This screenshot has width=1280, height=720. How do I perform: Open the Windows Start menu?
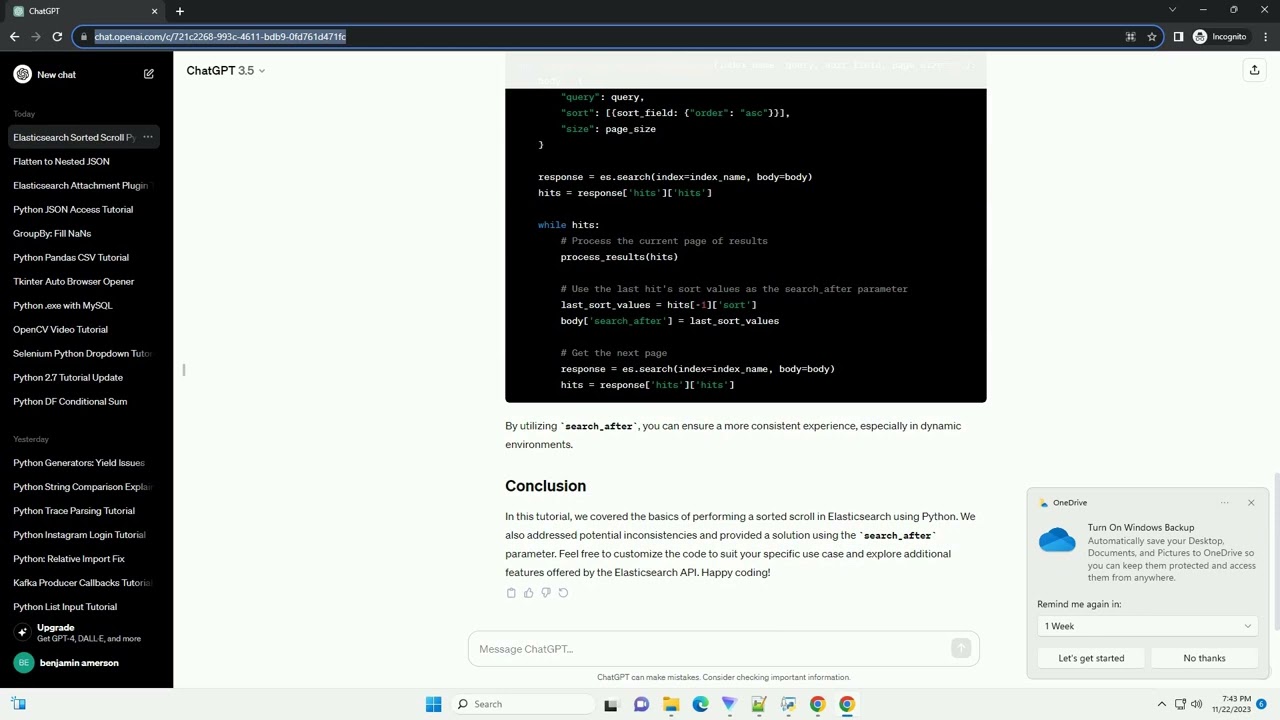coord(433,704)
